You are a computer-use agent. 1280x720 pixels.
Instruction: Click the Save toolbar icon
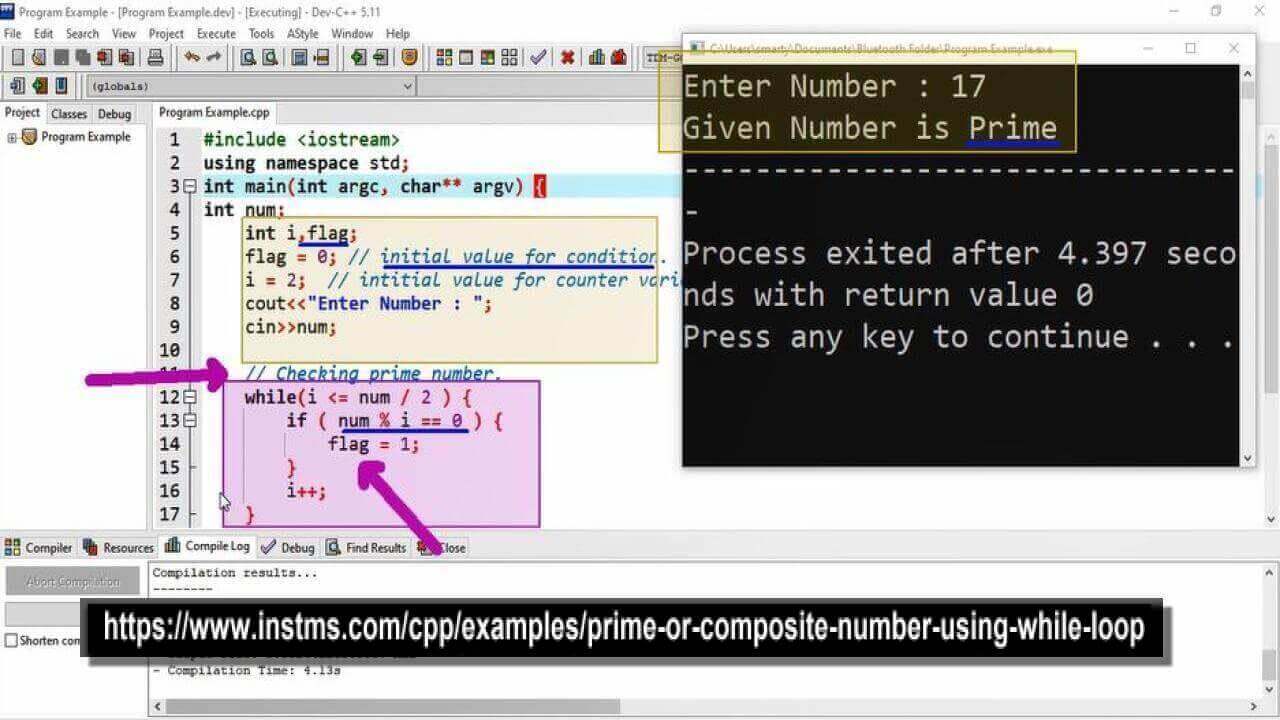[x=61, y=57]
